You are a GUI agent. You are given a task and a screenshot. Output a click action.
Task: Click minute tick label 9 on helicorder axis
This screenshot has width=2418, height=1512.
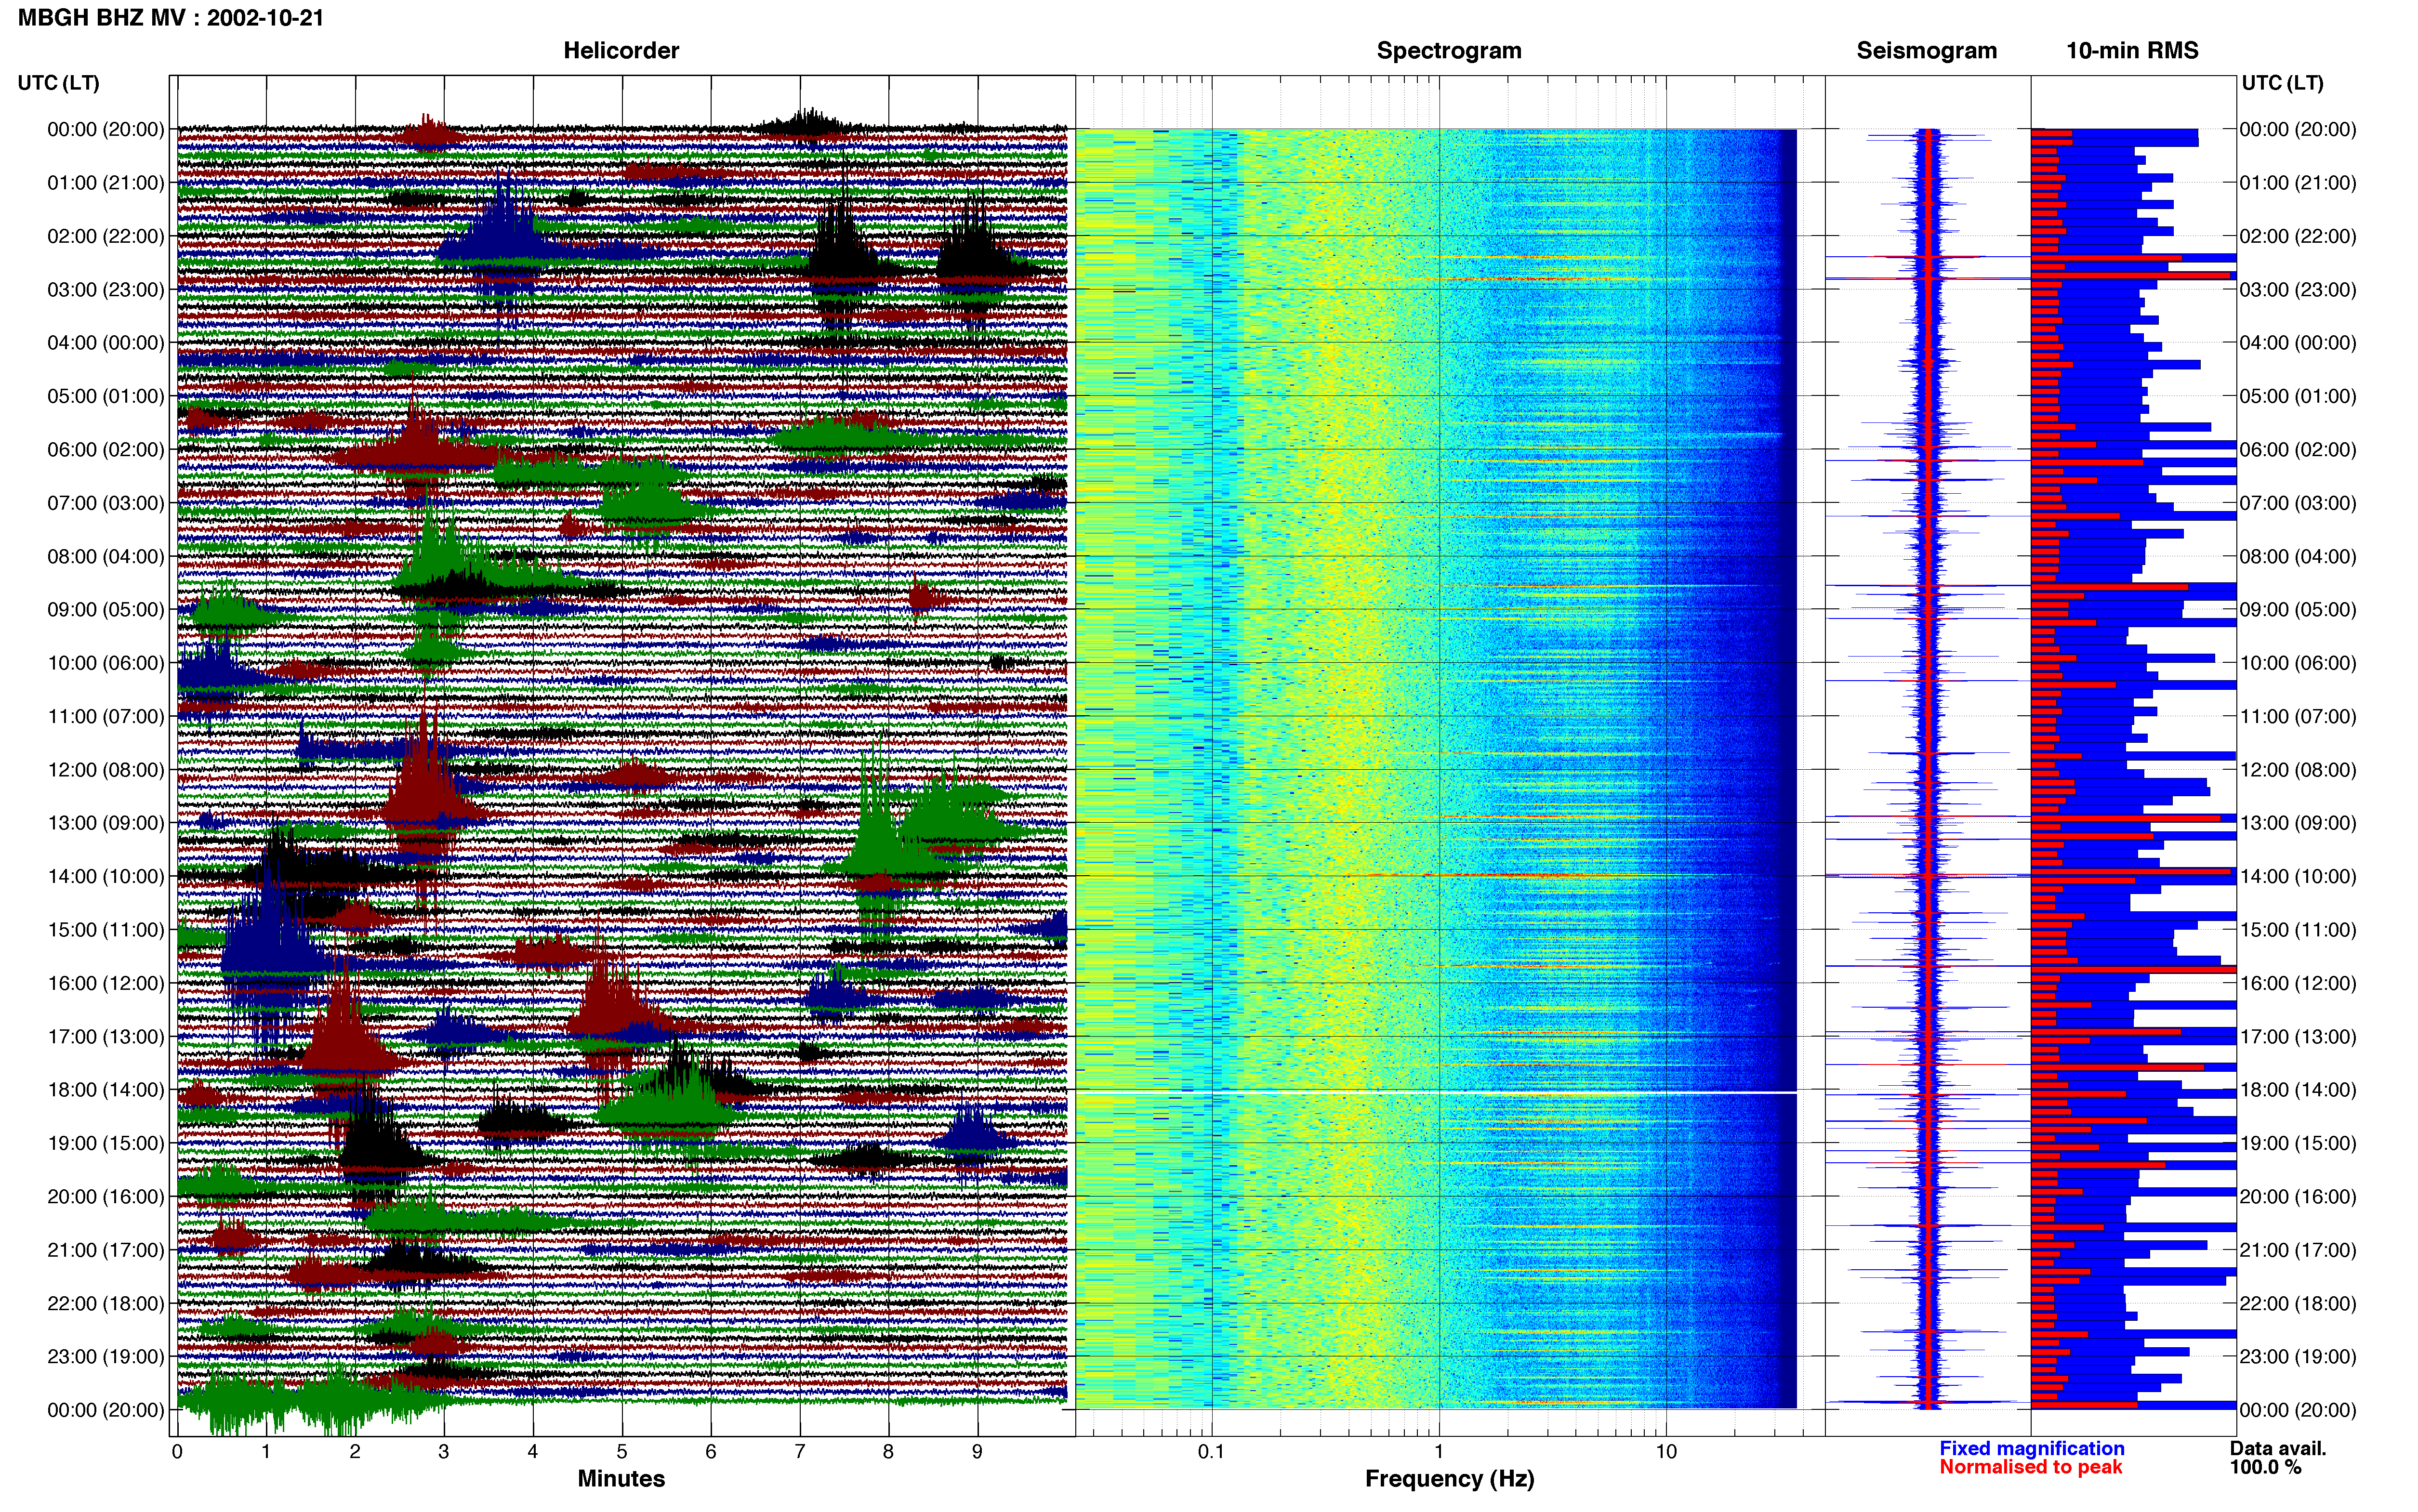tap(978, 1452)
